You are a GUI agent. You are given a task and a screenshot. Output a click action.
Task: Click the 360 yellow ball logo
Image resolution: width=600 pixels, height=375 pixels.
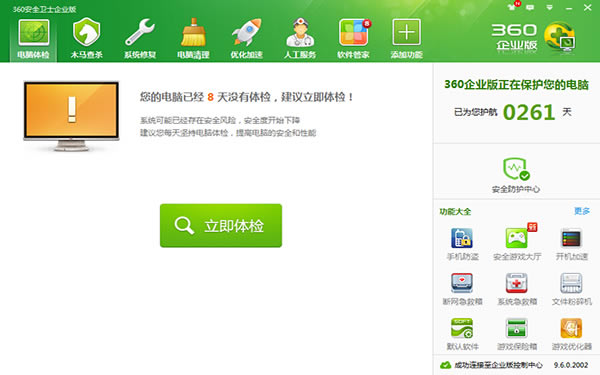tap(559, 37)
